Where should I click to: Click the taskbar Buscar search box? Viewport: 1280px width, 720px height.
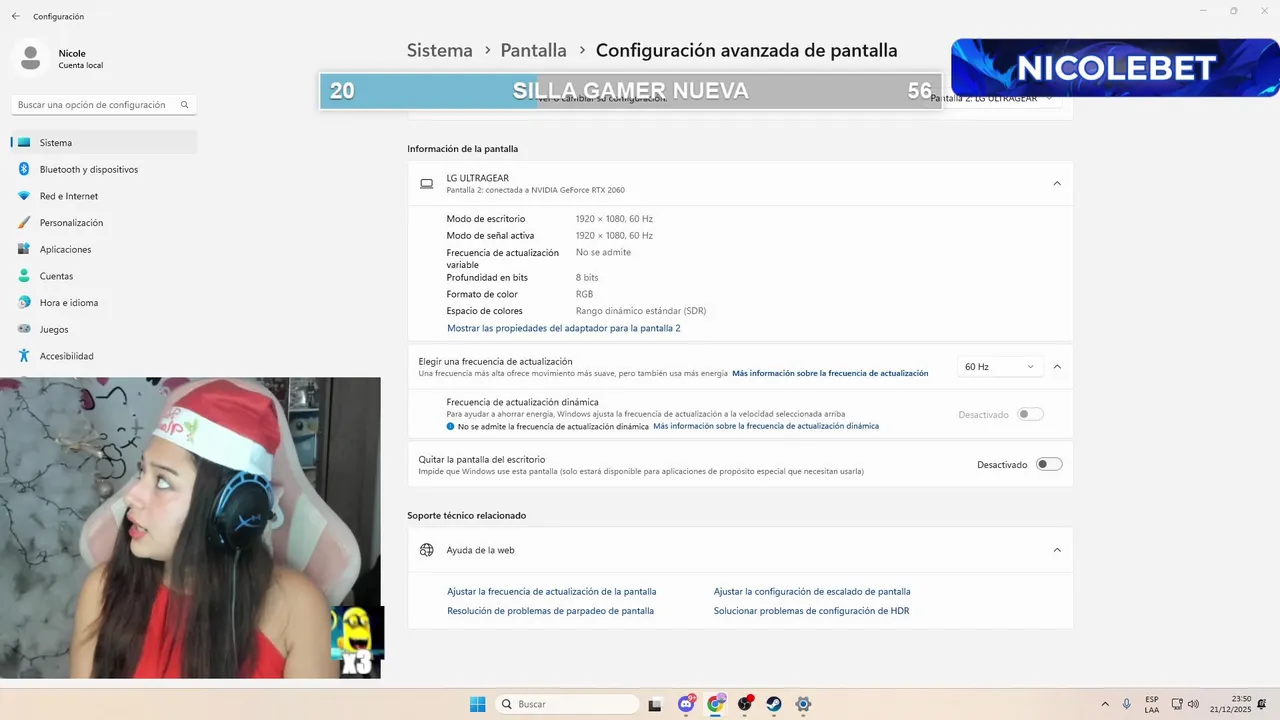[x=567, y=704]
